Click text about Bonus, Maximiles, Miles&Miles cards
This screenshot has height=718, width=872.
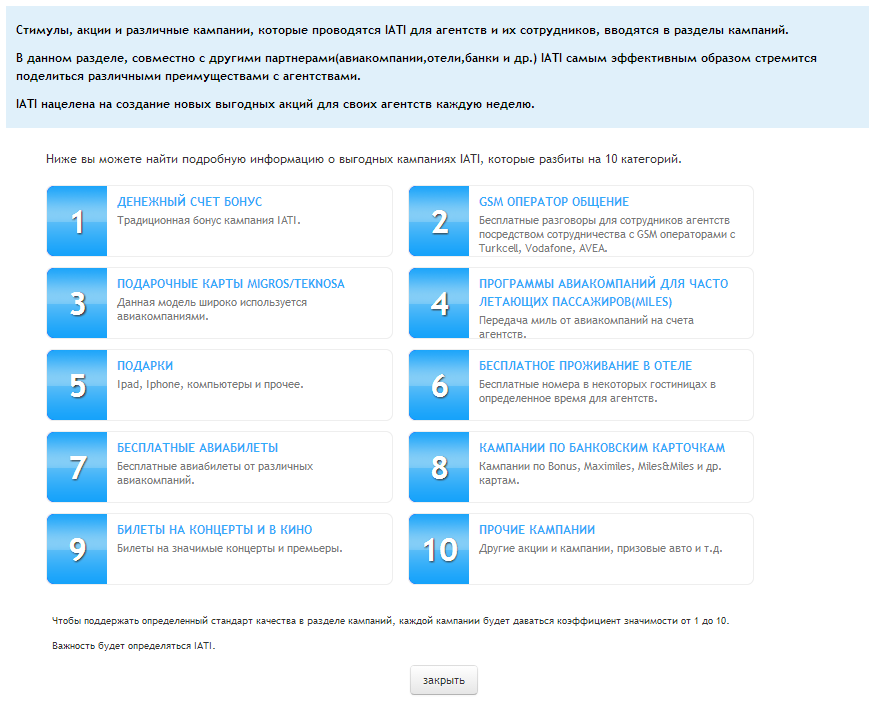pyautogui.click(x=600, y=473)
